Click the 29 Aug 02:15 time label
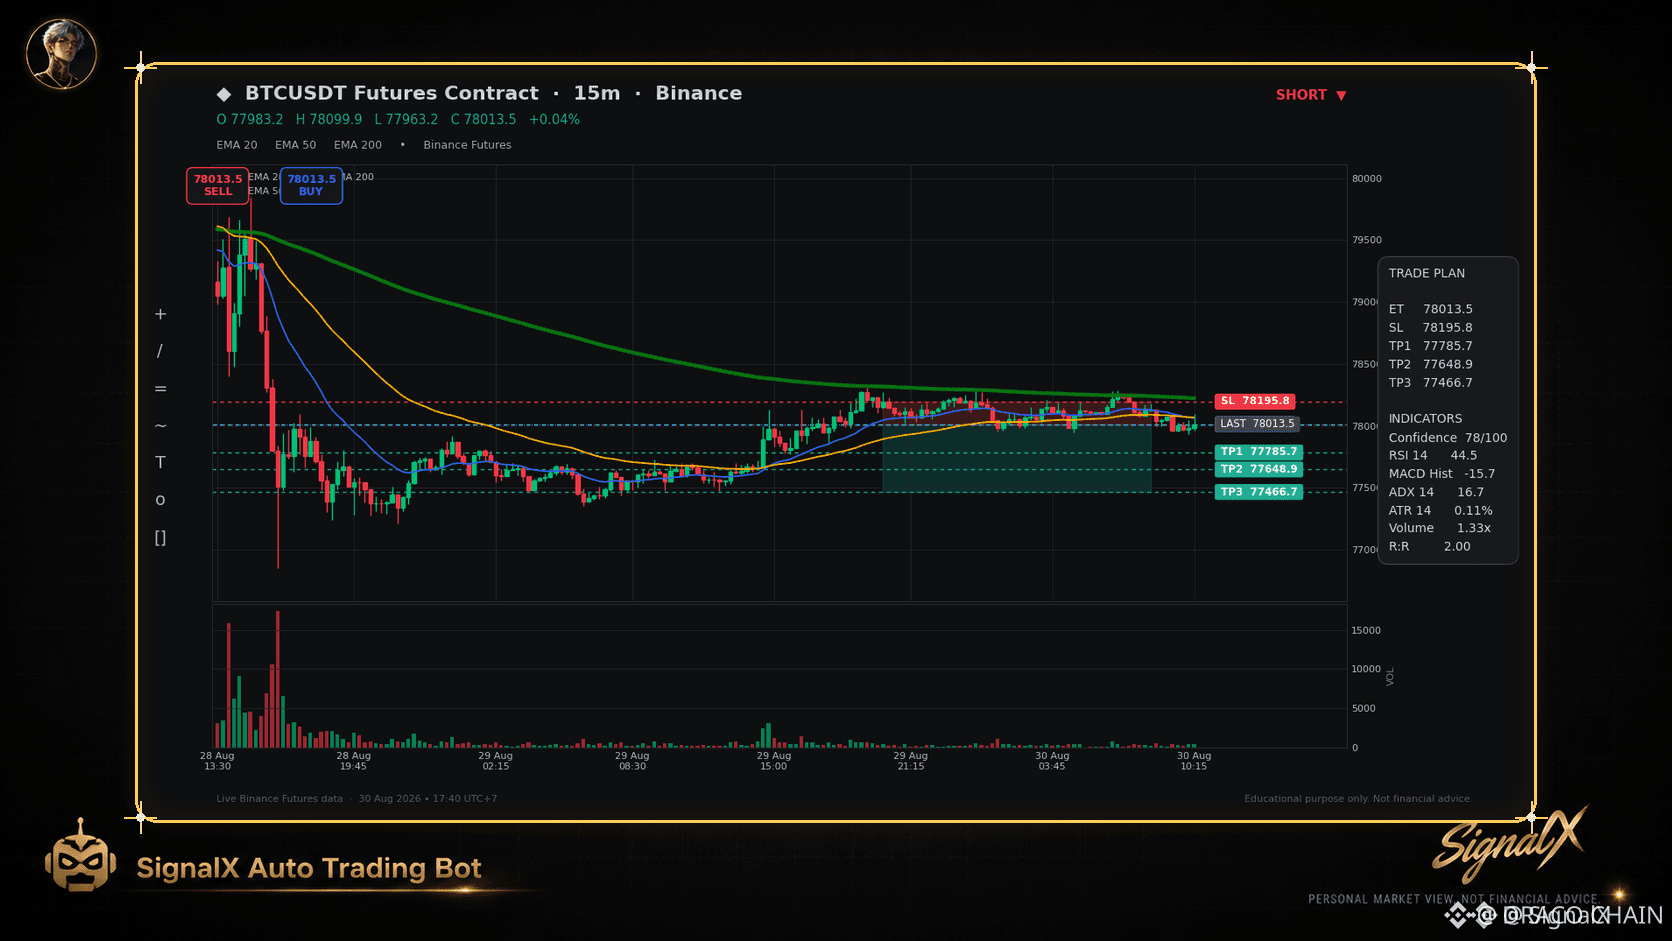This screenshot has width=1672, height=941. coord(496,761)
